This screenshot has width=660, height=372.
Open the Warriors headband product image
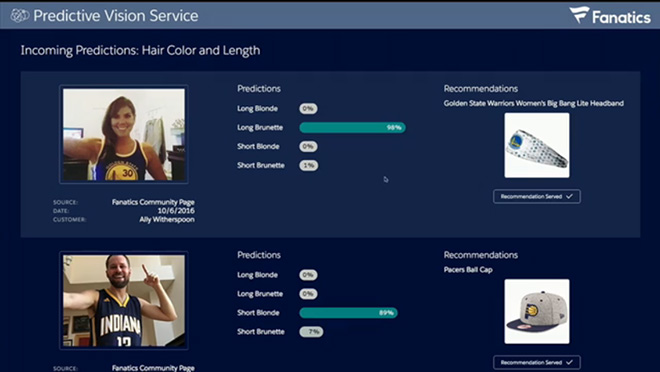(x=537, y=145)
